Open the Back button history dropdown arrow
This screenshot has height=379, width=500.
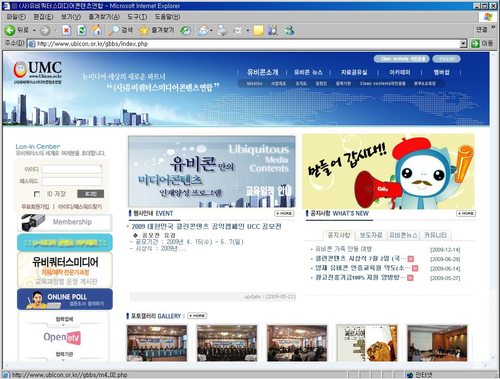coord(34,30)
